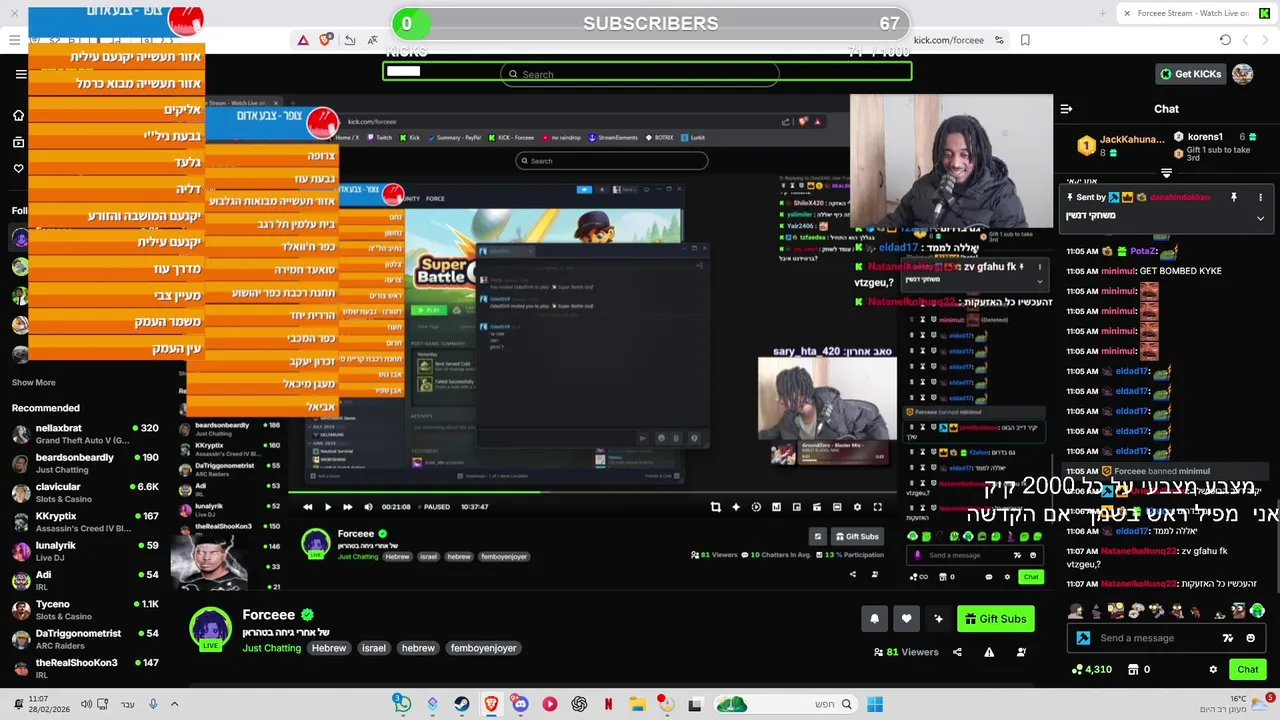Open pinned message more options menu

click(1260, 197)
